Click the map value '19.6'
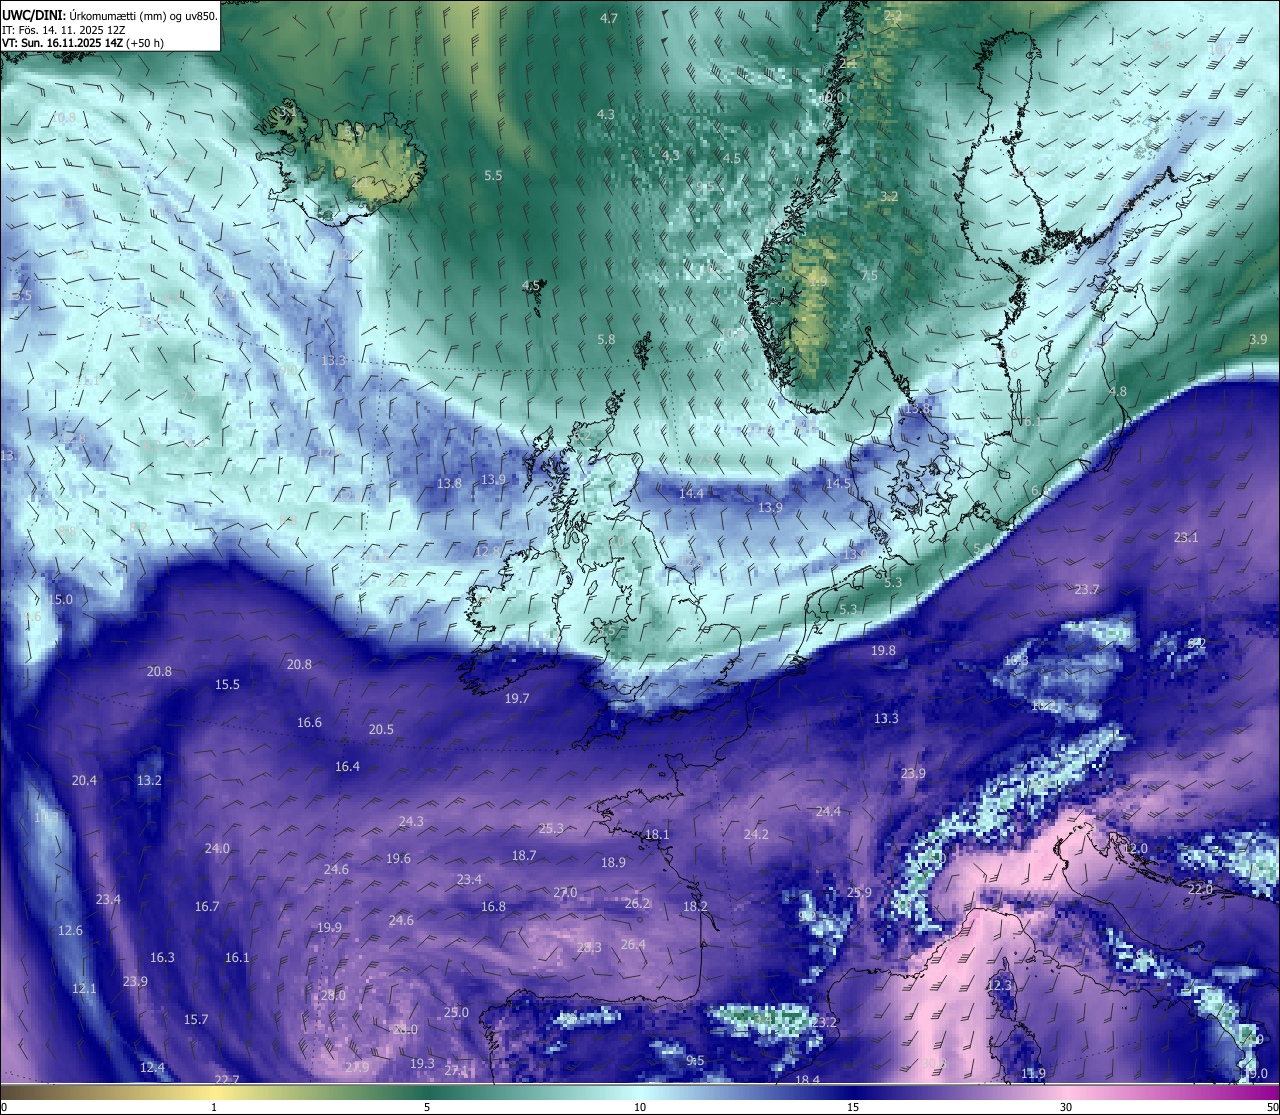 point(398,858)
